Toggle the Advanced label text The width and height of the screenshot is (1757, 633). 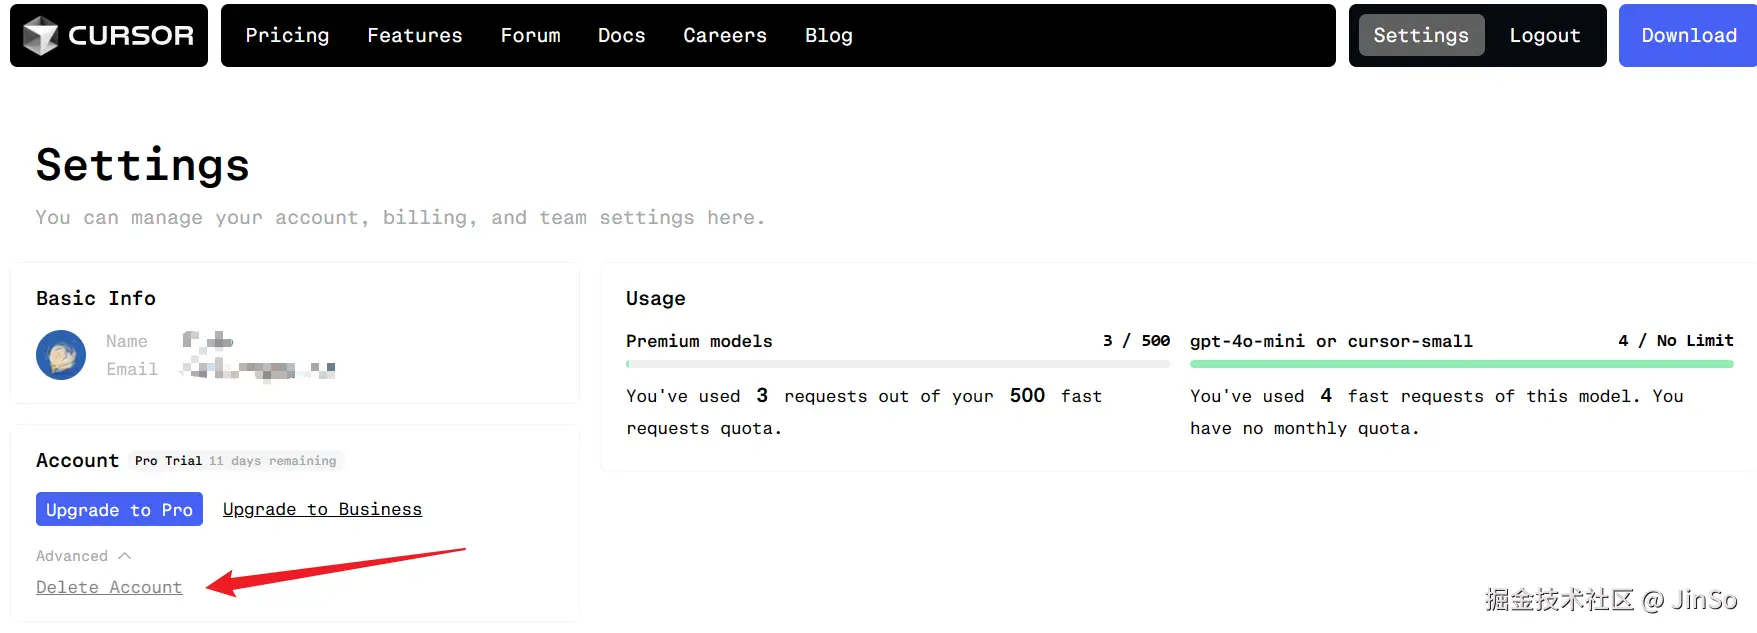tap(72, 556)
